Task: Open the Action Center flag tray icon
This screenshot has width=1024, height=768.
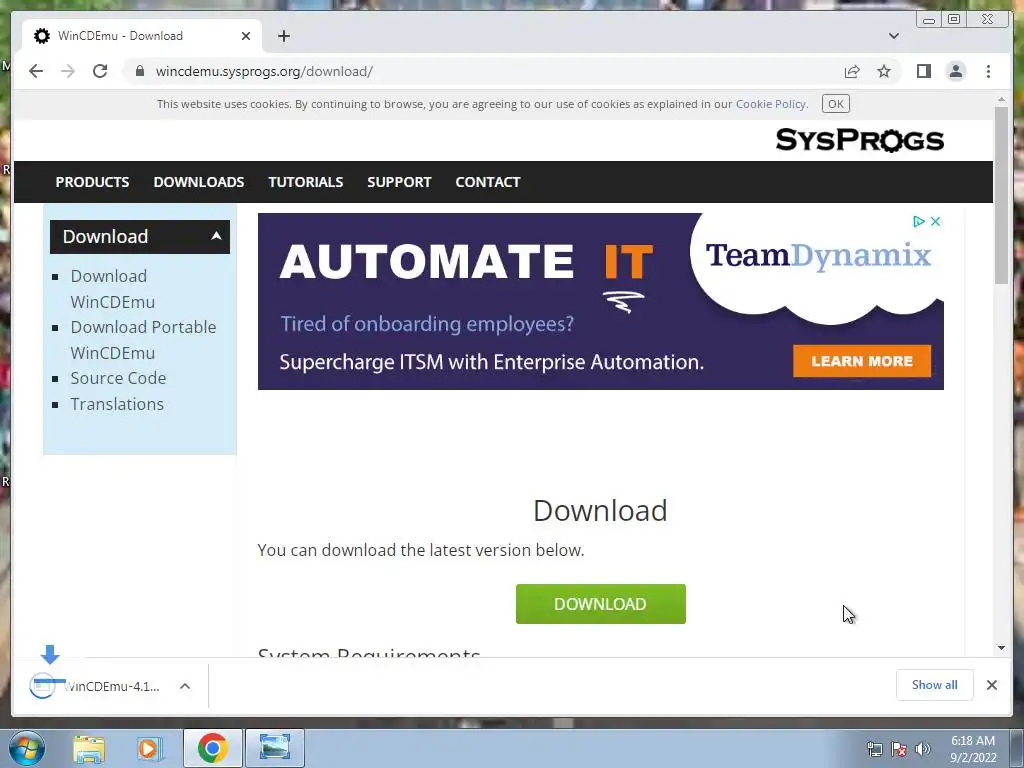Action: pyautogui.click(x=899, y=749)
